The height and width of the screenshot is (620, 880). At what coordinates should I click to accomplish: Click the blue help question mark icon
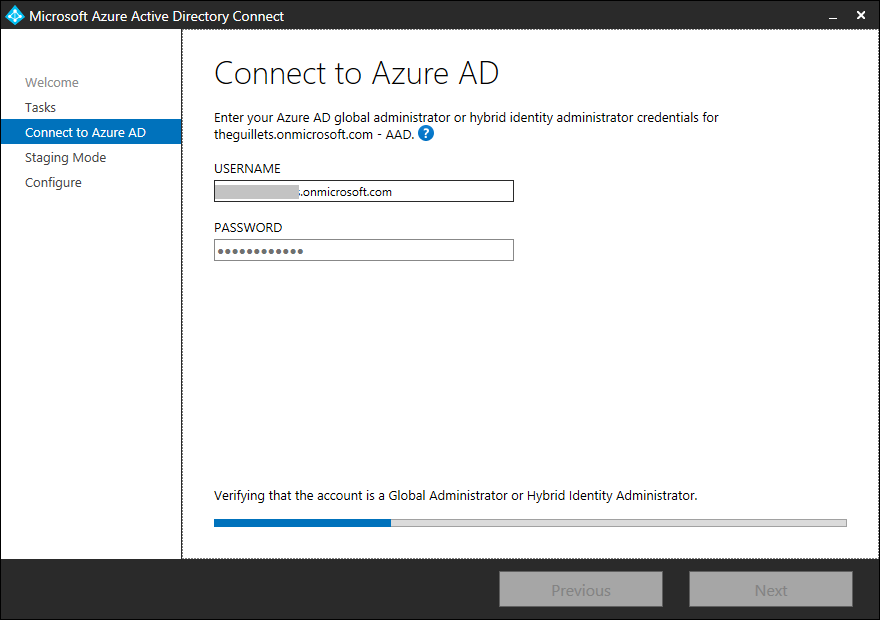(426, 134)
